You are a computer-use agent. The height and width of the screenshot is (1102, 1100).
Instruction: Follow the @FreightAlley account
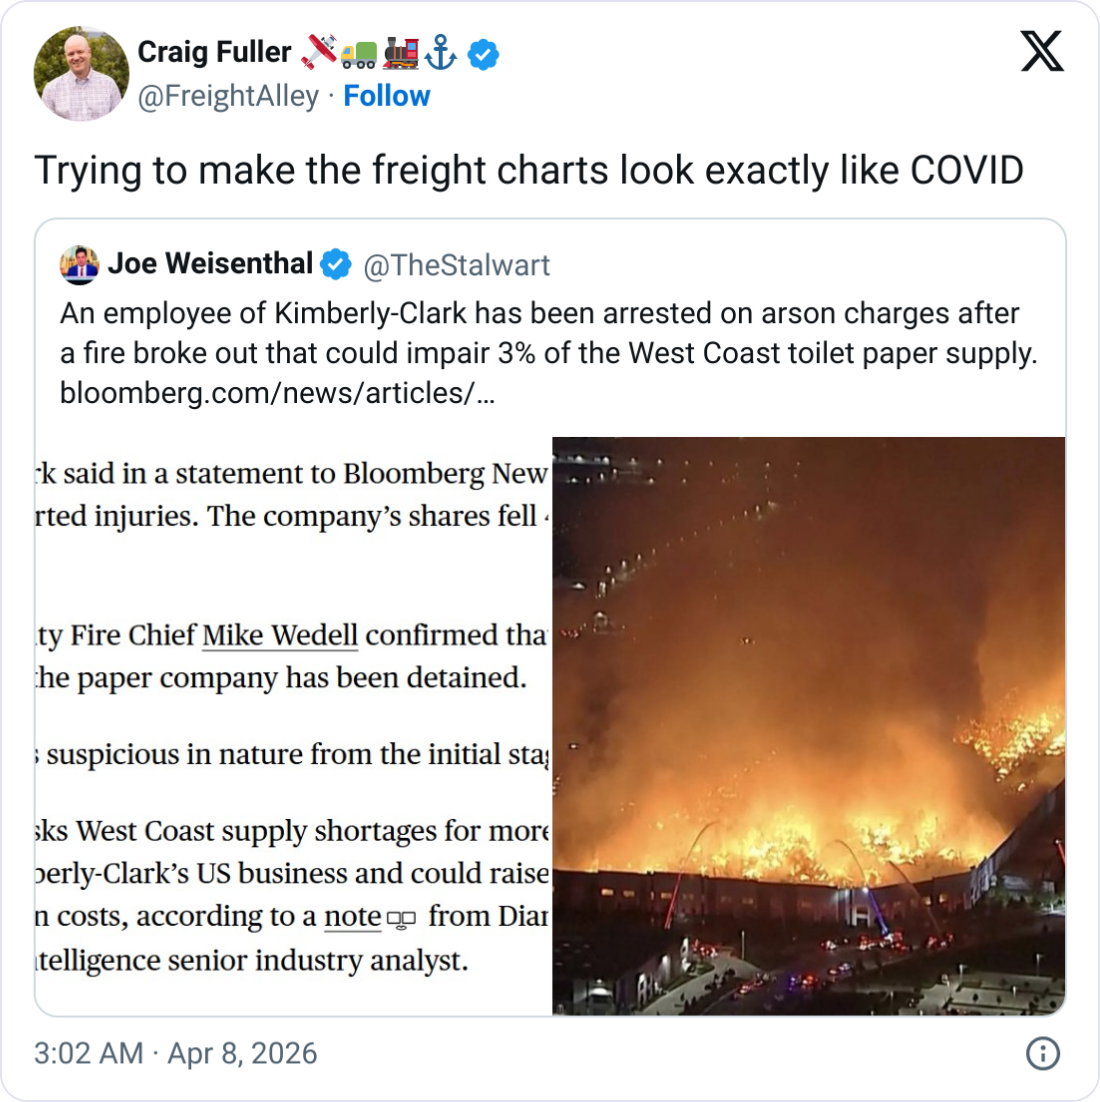pos(386,96)
